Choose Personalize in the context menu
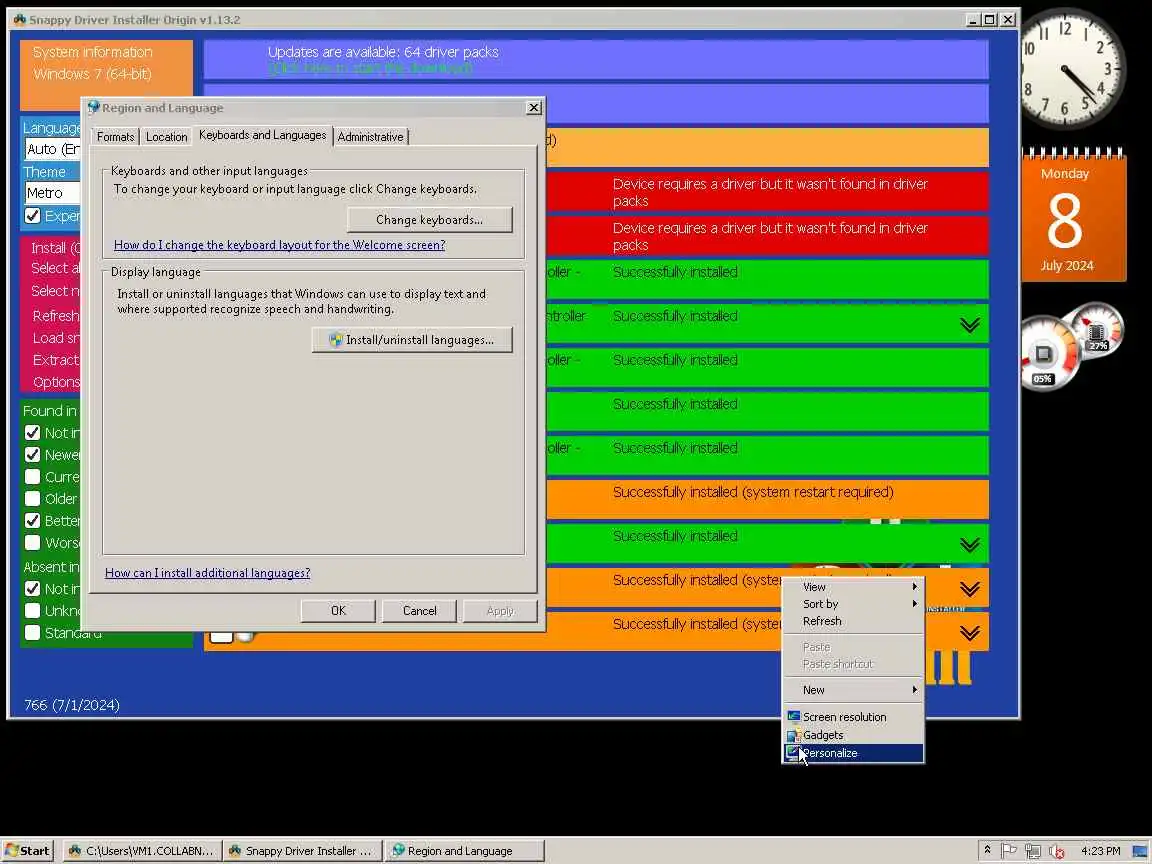1152x864 pixels. (852, 753)
